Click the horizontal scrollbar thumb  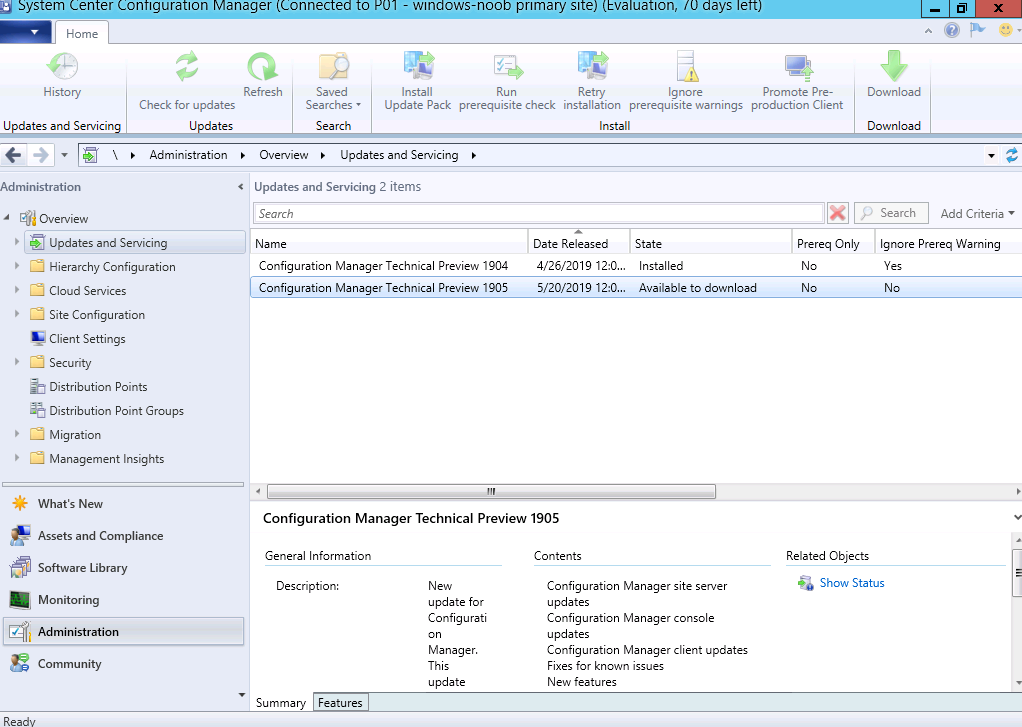[x=491, y=491]
